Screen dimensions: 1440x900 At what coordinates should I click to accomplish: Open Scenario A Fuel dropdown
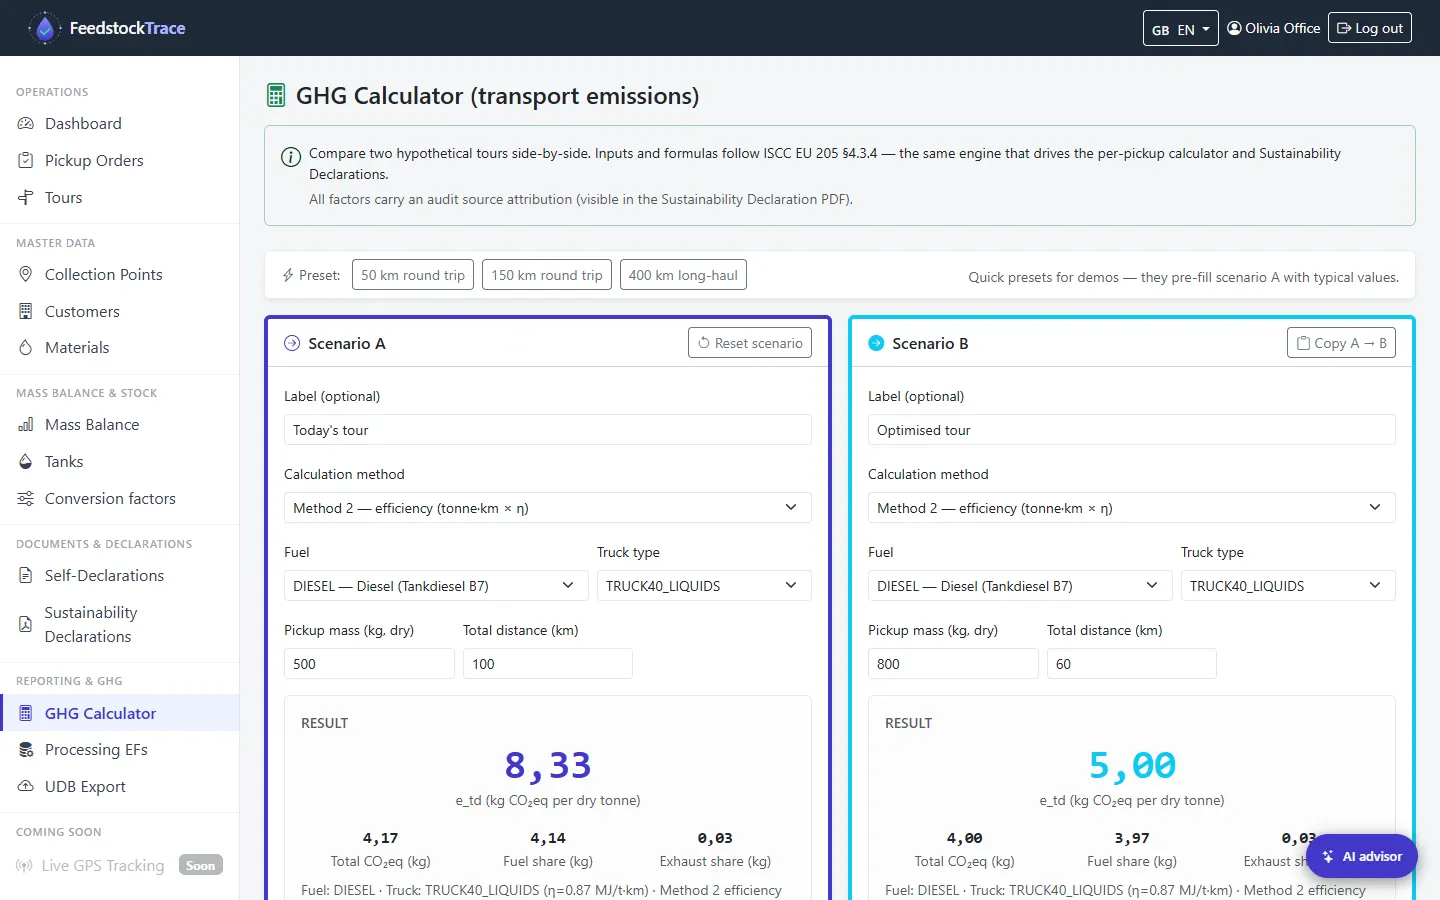[434, 586]
